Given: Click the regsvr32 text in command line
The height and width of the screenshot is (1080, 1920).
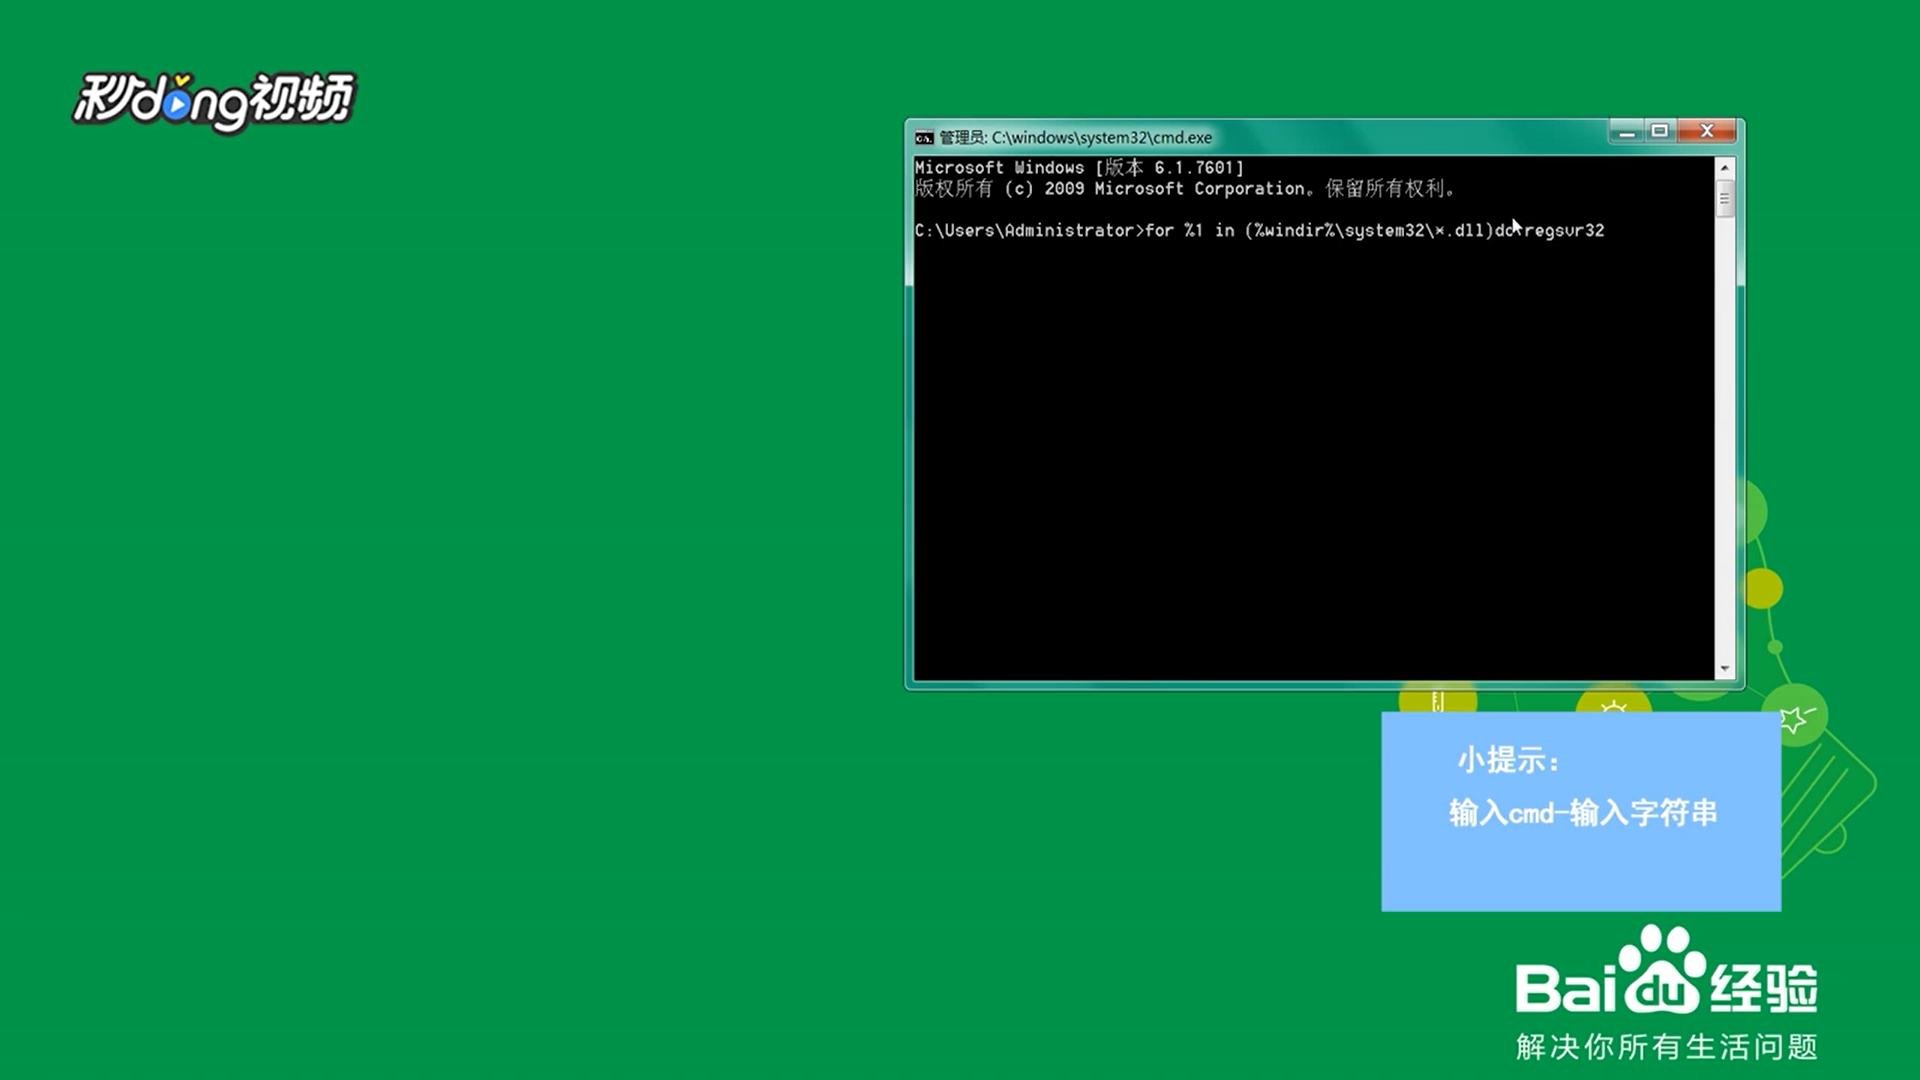Looking at the screenshot, I should (1564, 231).
